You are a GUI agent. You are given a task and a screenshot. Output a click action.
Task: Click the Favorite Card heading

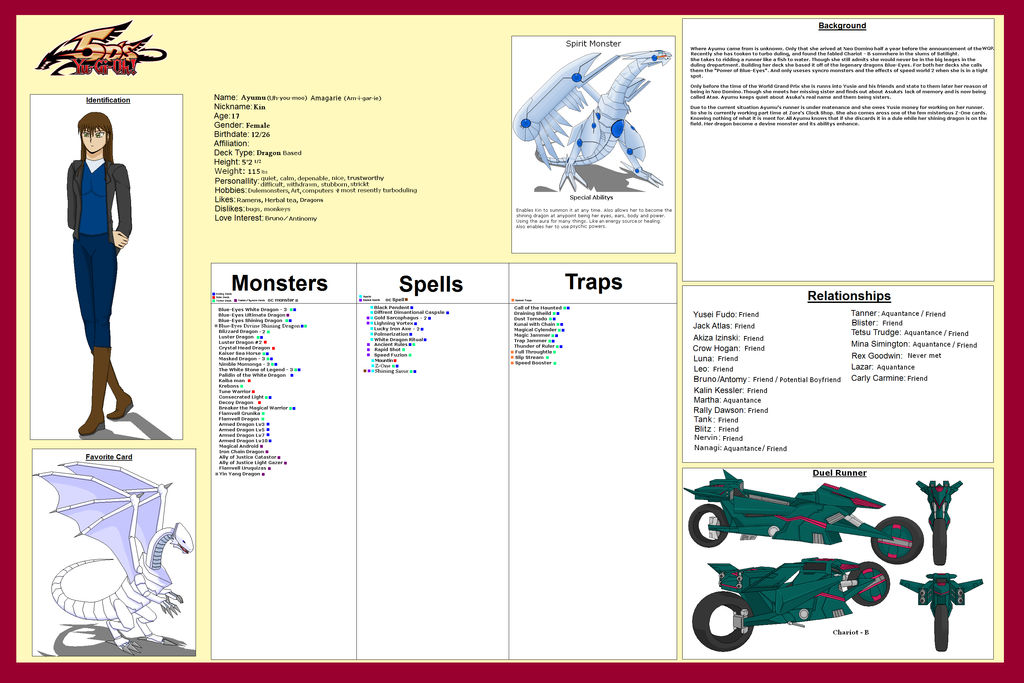tap(109, 457)
